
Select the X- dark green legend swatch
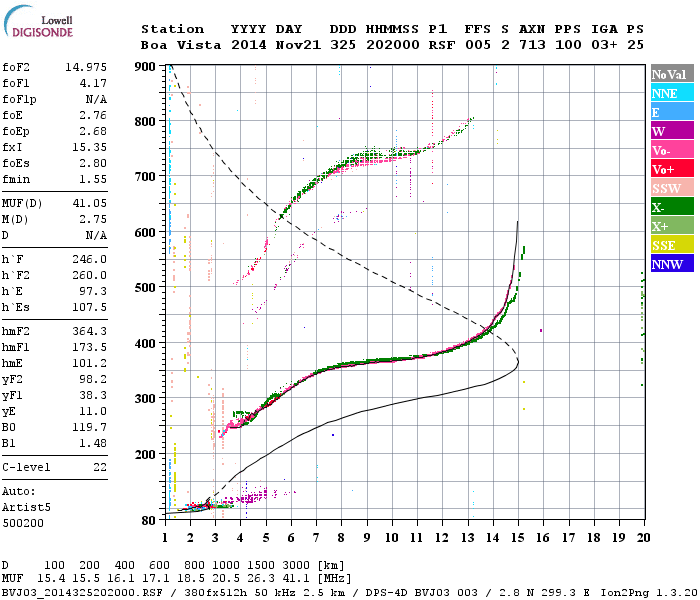[x=672, y=207]
